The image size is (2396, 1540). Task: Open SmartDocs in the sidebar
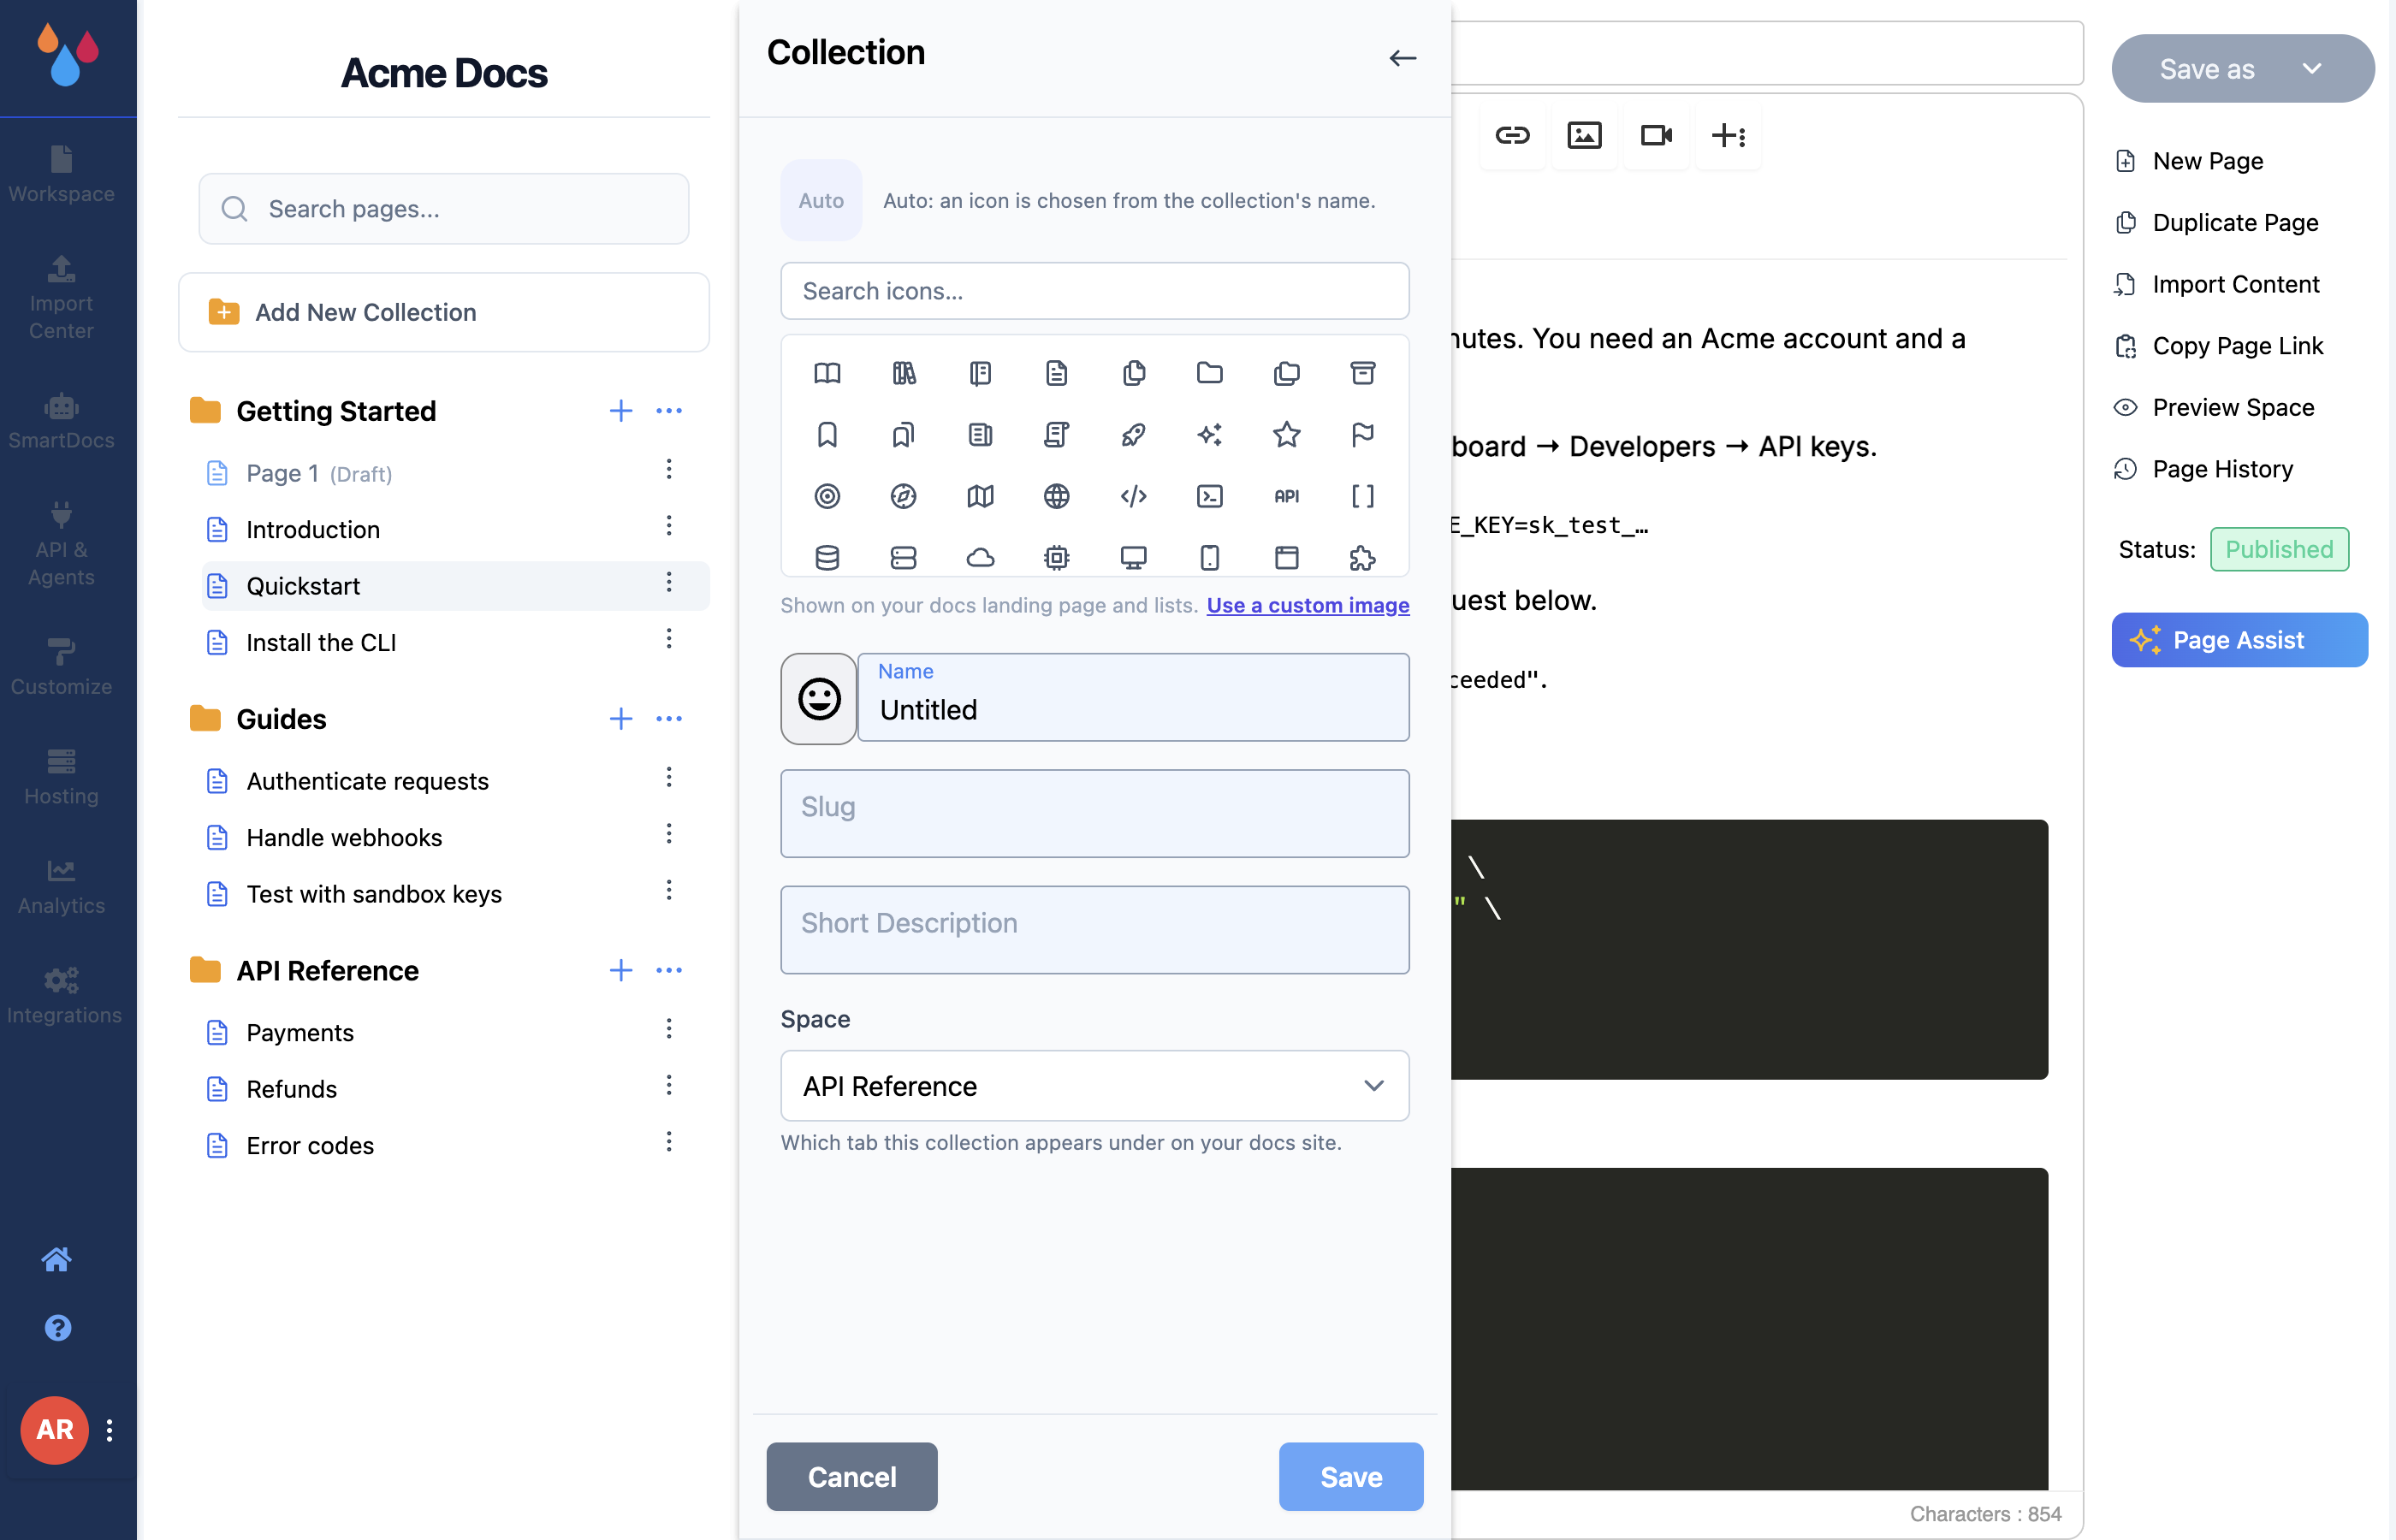point(61,421)
